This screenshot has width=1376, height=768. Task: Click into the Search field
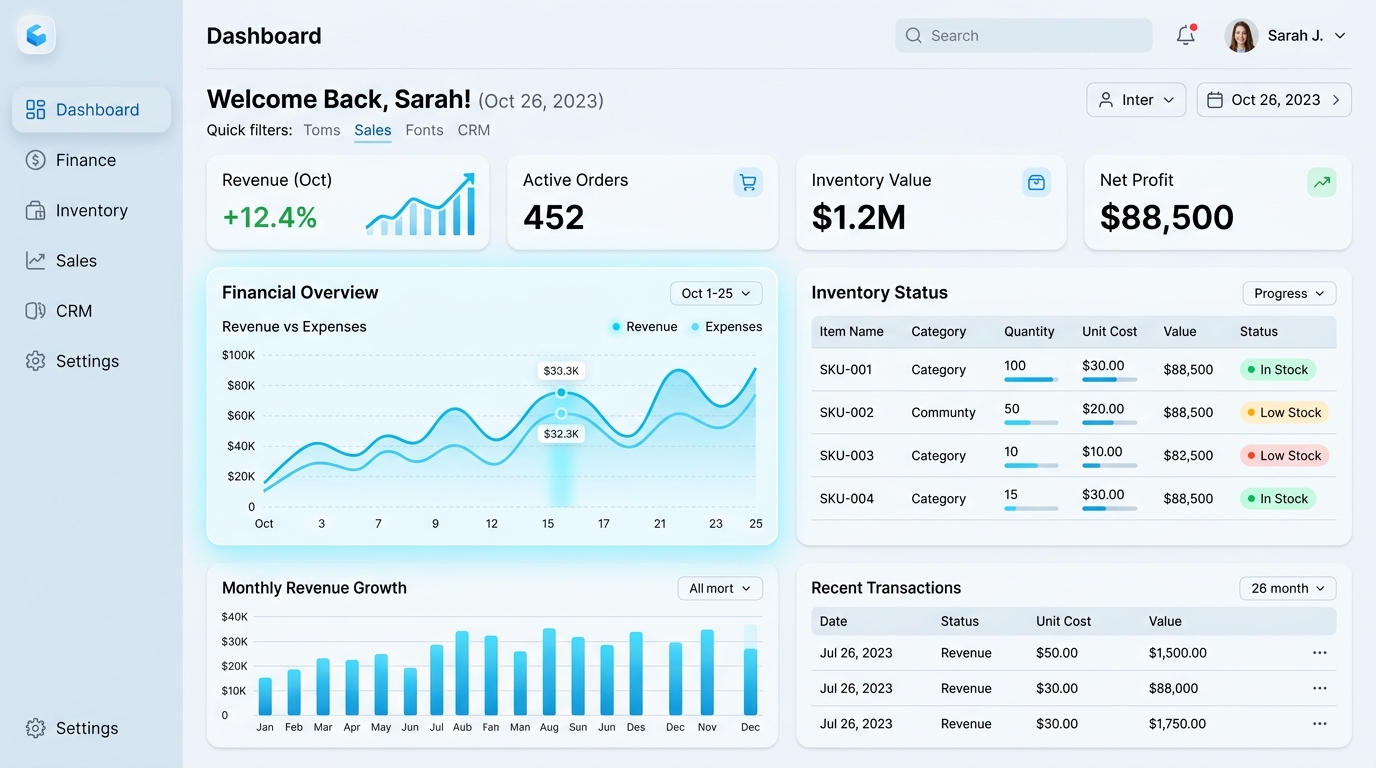click(x=1024, y=35)
